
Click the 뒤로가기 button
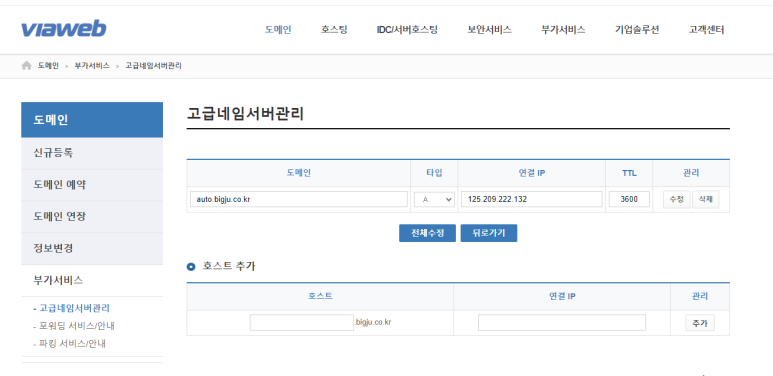coord(489,233)
